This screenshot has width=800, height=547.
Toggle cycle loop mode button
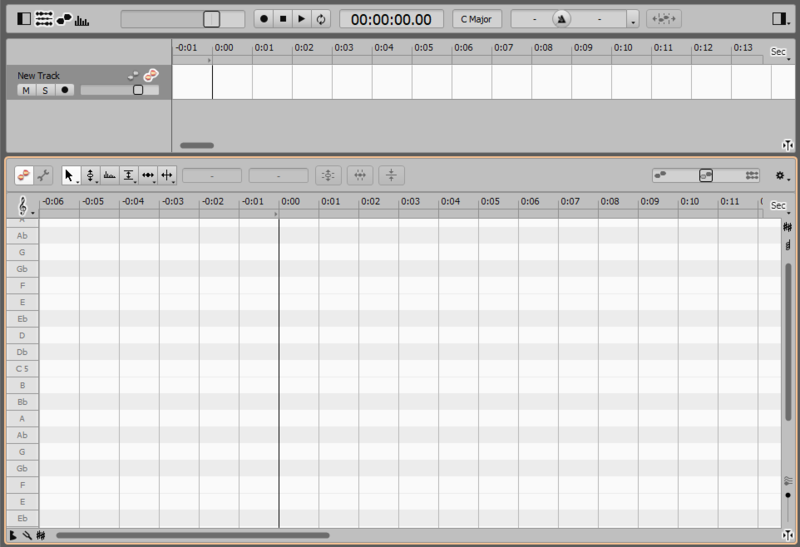pos(321,19)
